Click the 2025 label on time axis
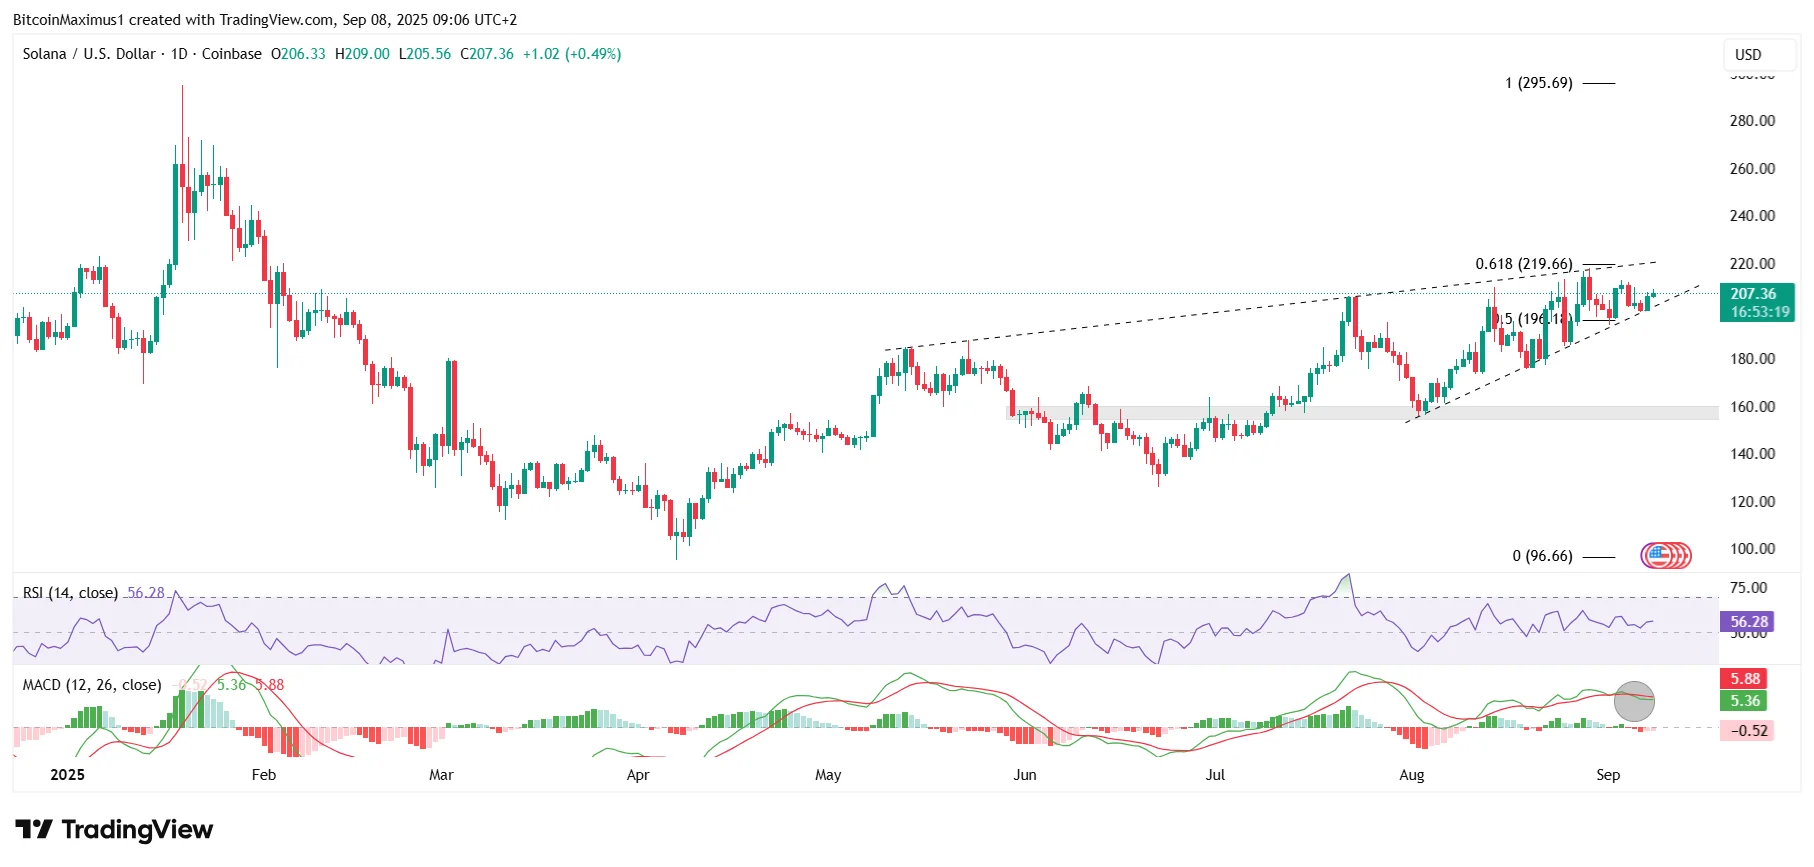 coord(67,775)
